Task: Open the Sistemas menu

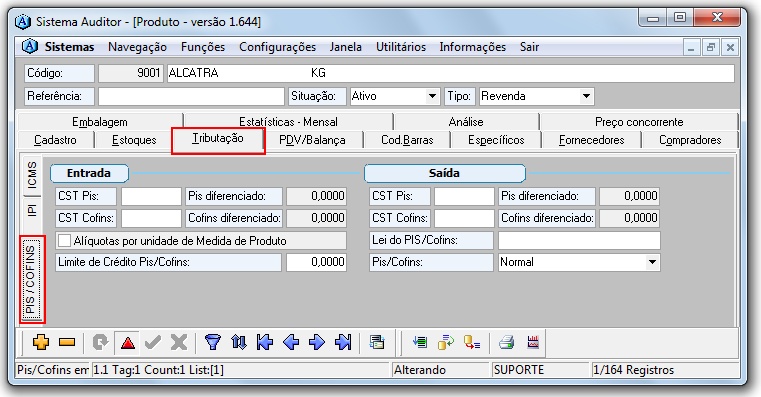Action: pyautogui.click(x=69, y=47)
